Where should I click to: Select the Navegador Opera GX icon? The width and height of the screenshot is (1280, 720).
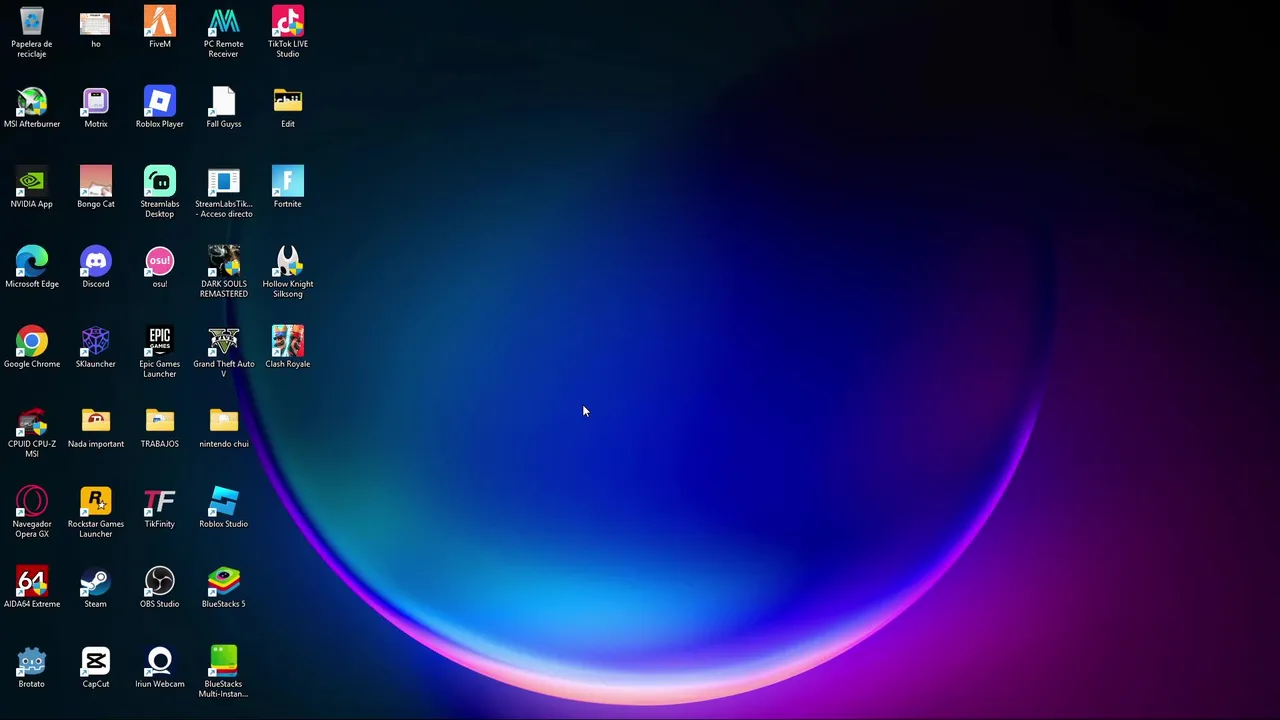pyautogui.click(x=32, y=501)
